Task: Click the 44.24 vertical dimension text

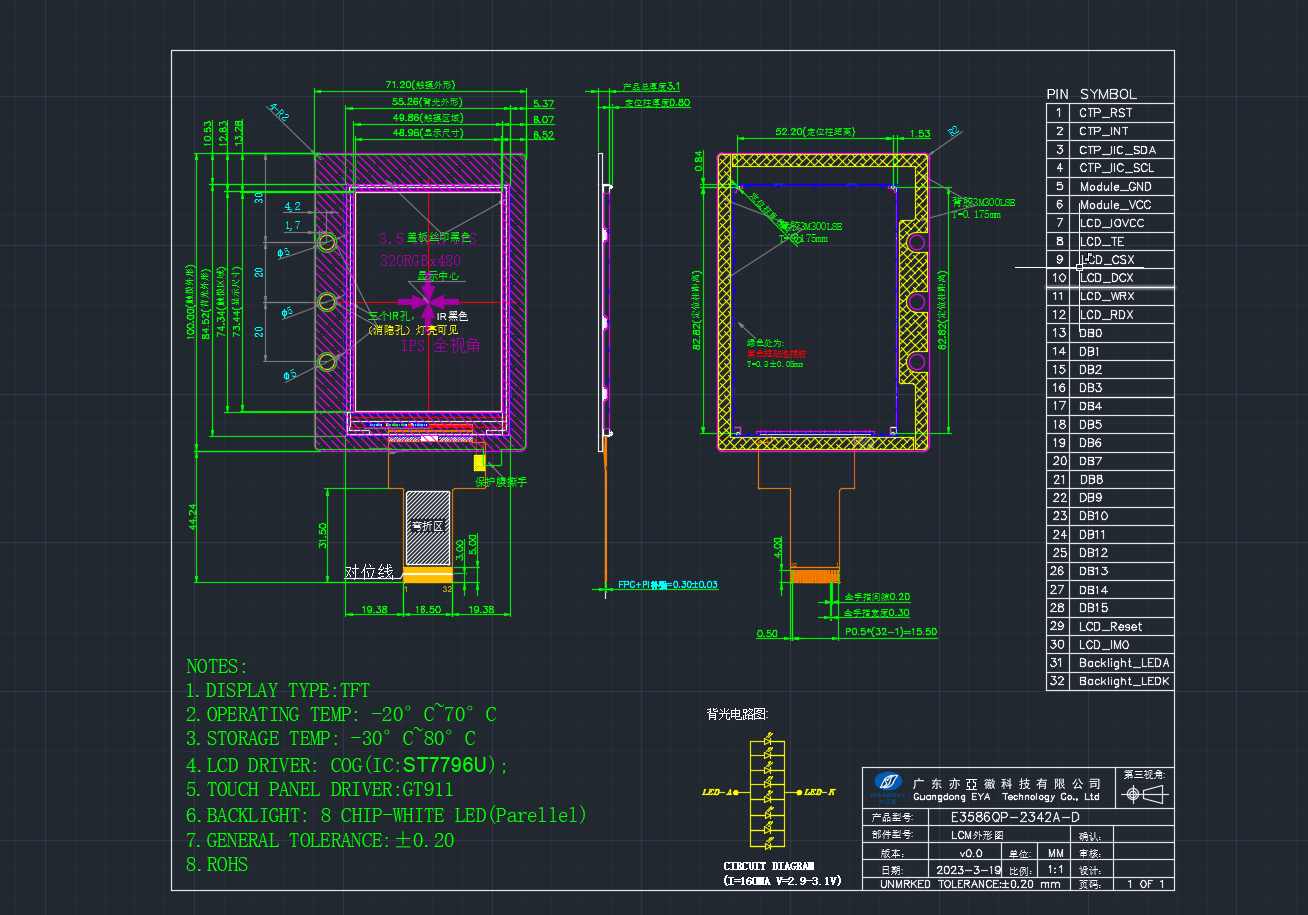Action: pos(193,516)
